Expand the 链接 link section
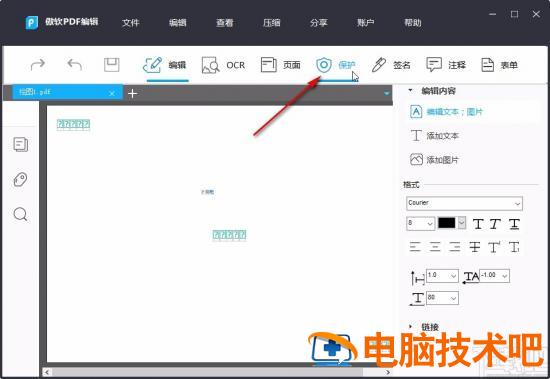Screen dimensions: 550x379 410,327
